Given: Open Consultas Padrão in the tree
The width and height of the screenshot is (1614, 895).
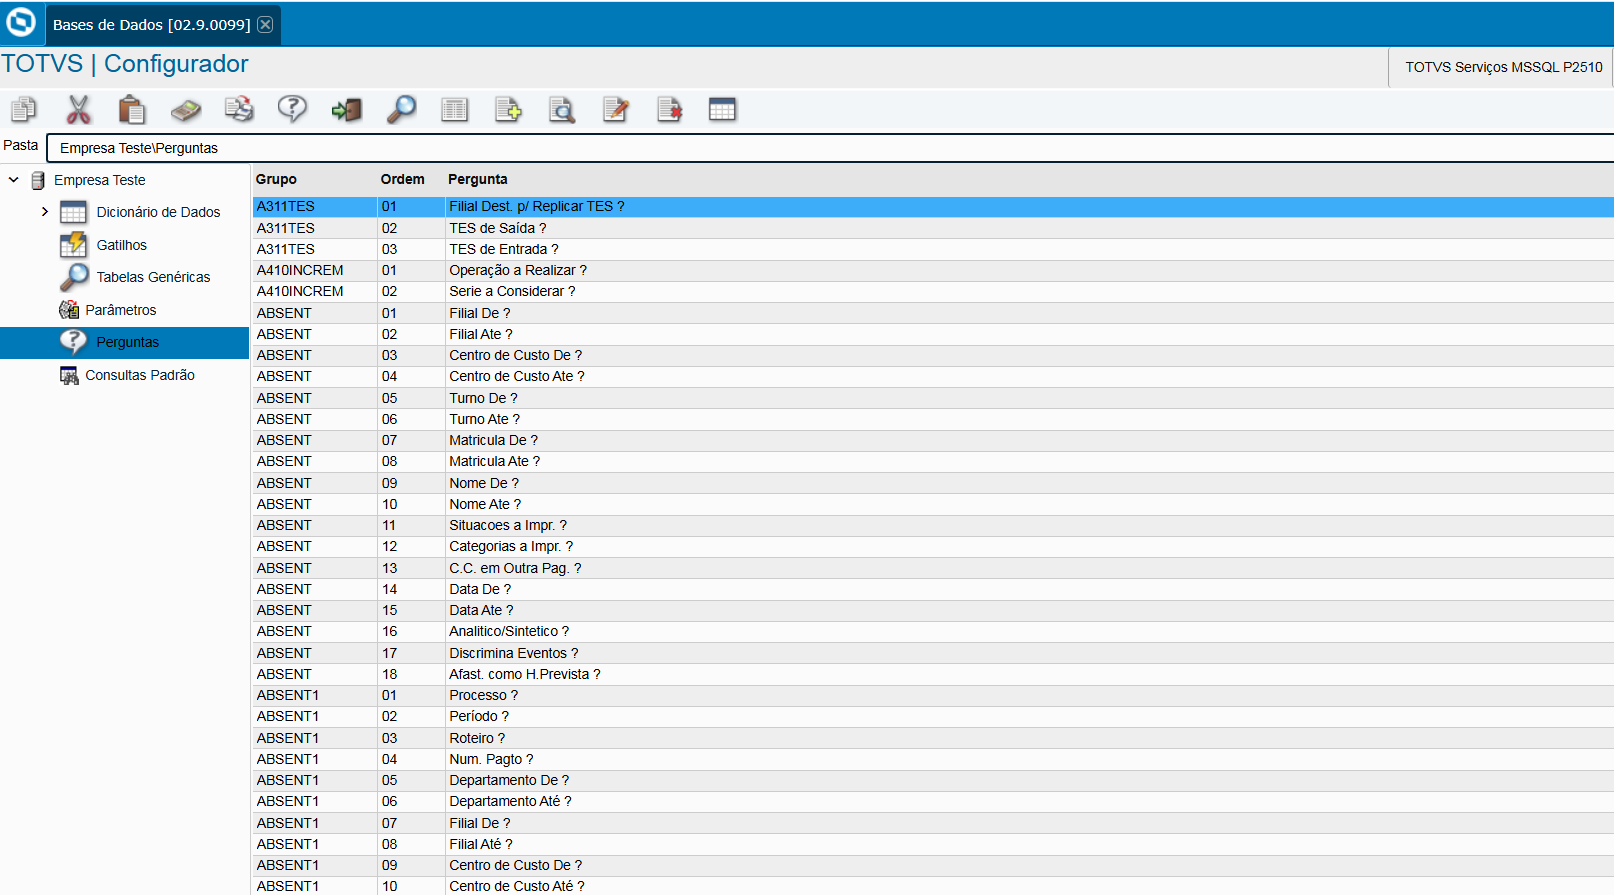Looking at the screenshot, I should pos(140,375).
